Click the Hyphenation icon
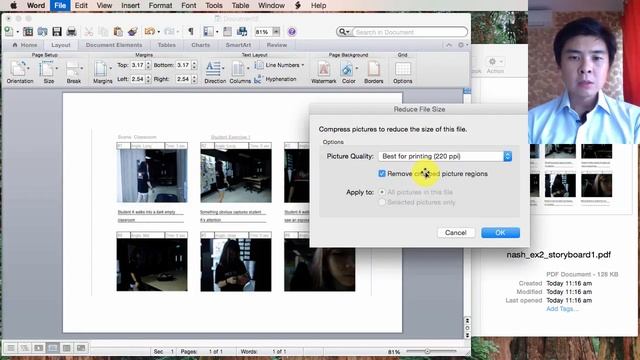The height and width of the screenshot is (360, 640). point(258,79)
